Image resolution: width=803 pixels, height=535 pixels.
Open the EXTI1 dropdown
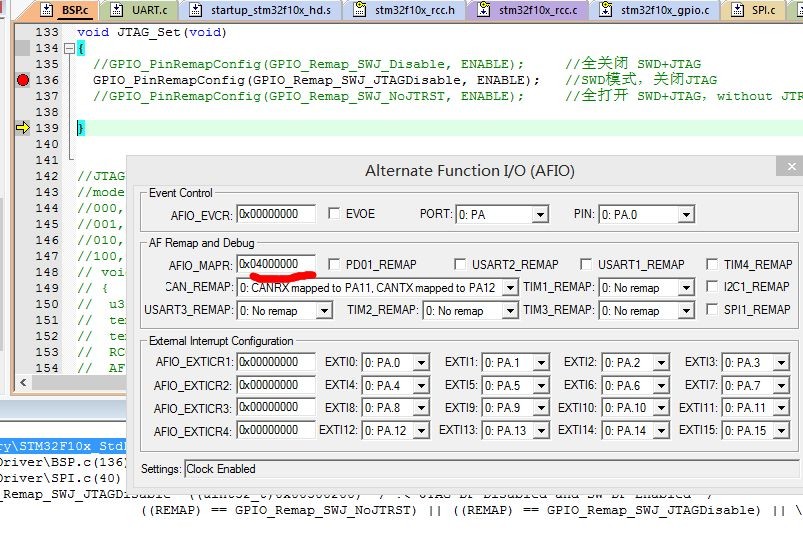(515, 362)
